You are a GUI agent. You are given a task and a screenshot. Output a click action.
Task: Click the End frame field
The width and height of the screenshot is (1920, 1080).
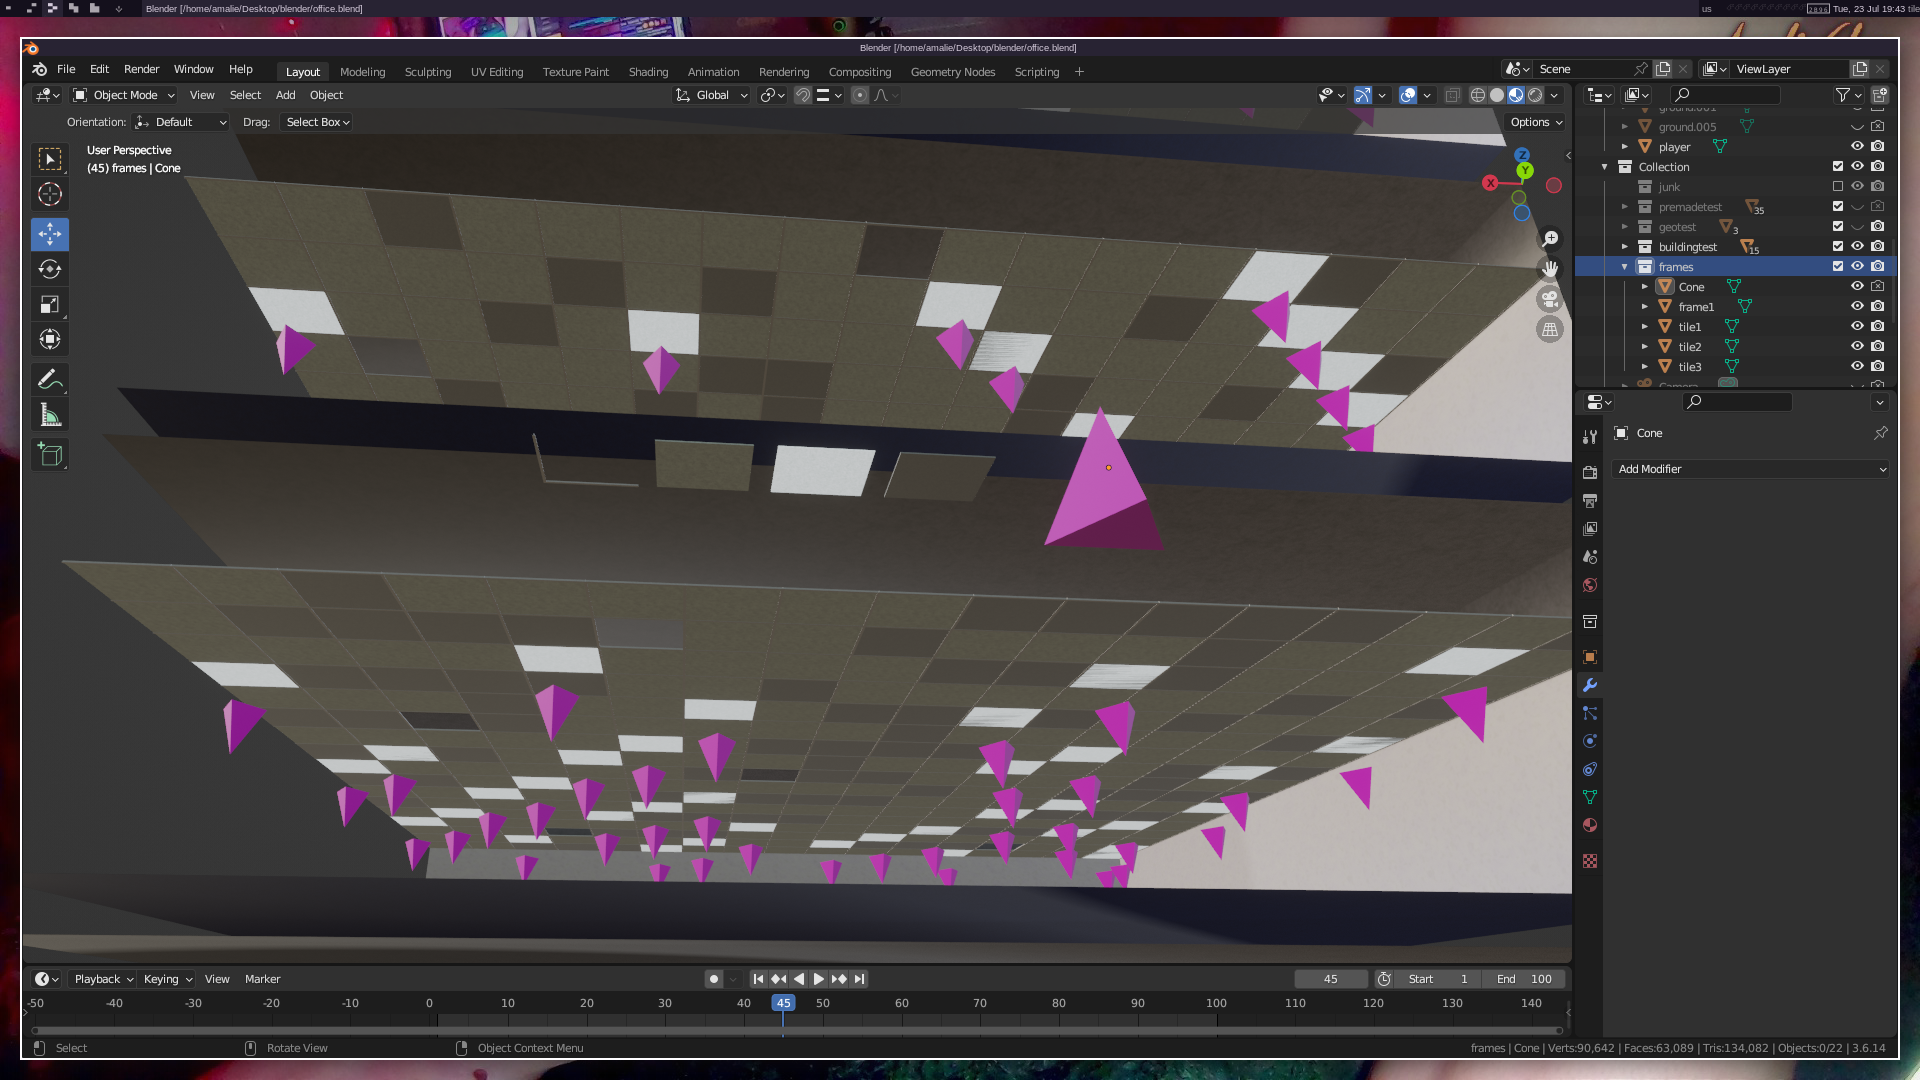click(x=1524, y=979)
